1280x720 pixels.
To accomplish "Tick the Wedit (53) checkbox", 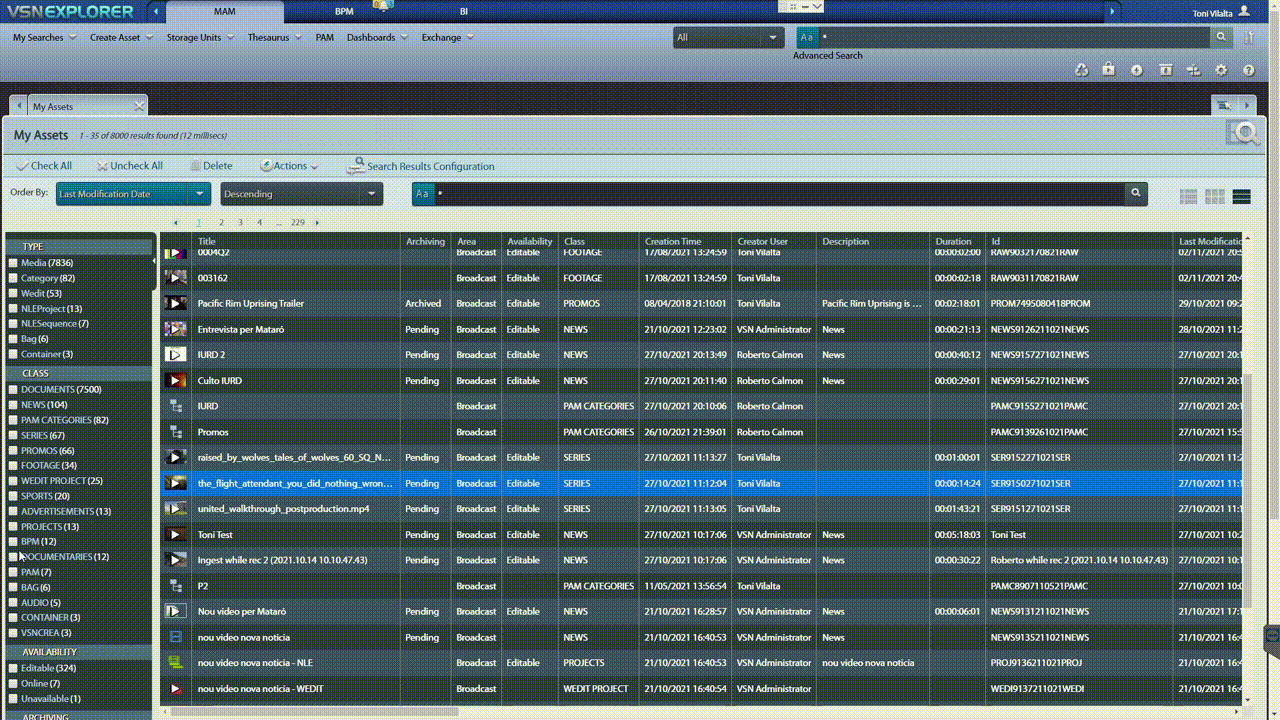I will click(13, 294).
